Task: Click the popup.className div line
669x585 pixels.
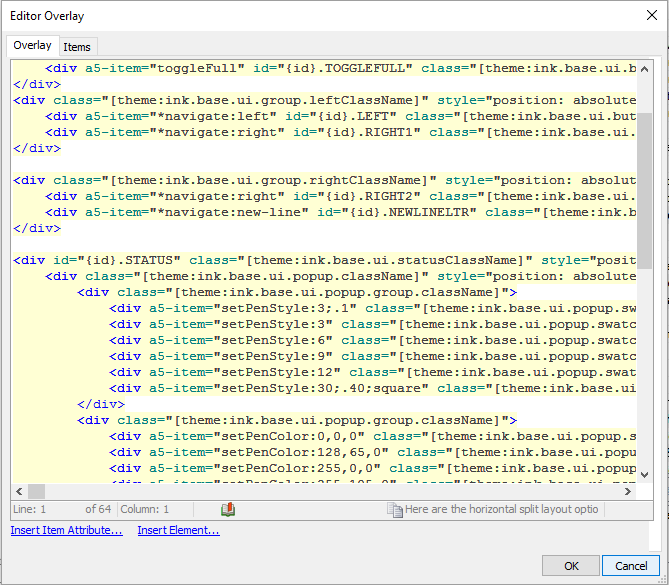Action: pyautogui.click(x=340, y=276)
